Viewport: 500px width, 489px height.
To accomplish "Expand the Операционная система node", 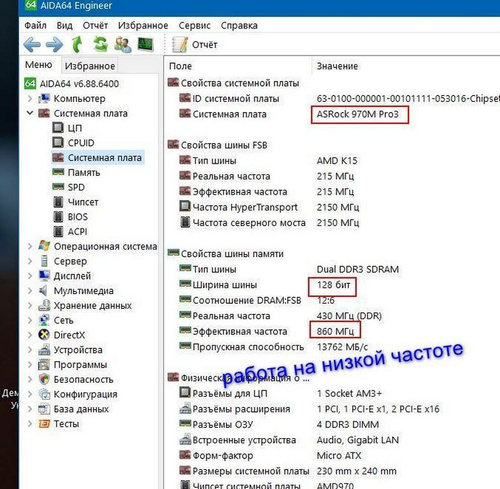I will (30, 246).
